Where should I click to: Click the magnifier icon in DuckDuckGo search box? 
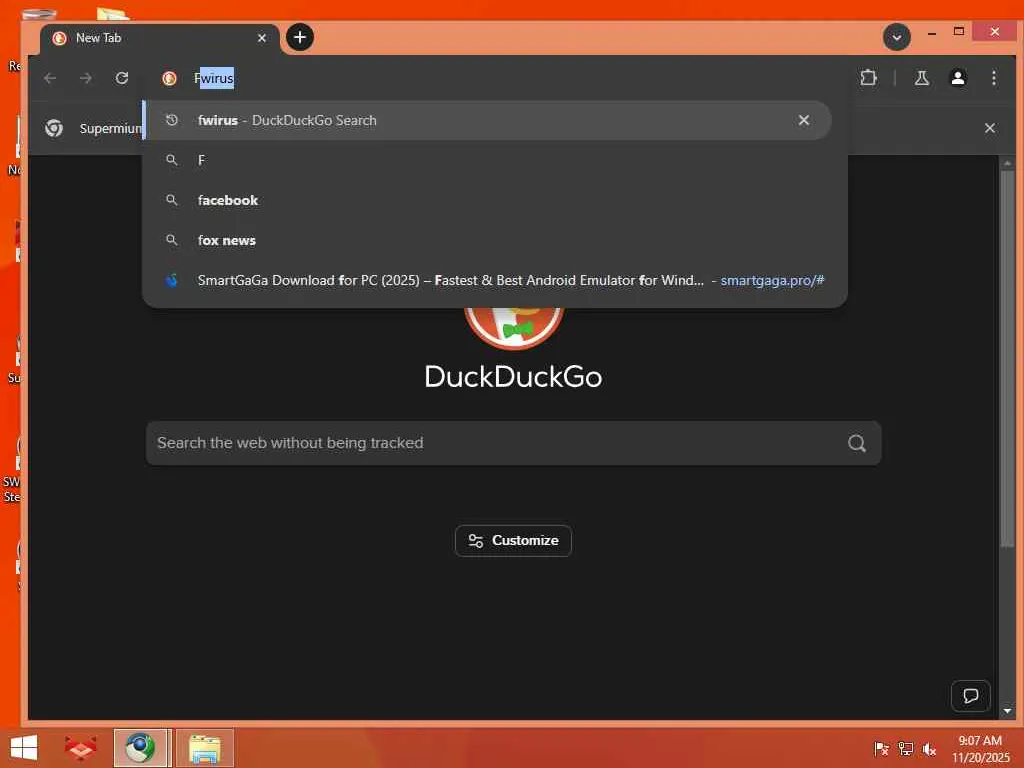857,443
